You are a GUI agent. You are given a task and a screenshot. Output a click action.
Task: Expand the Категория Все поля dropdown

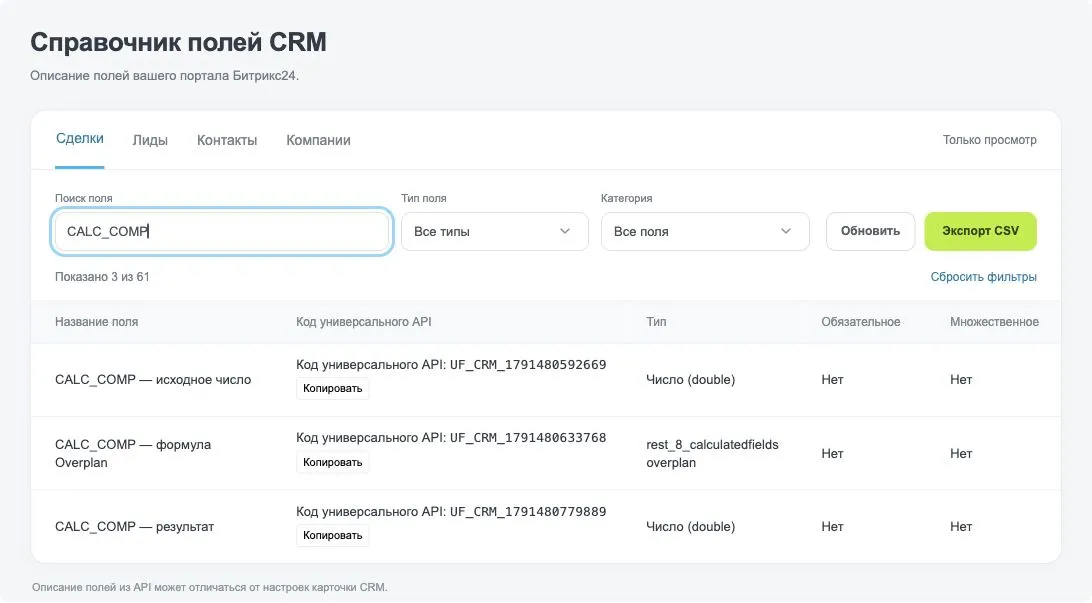(705, 231)
